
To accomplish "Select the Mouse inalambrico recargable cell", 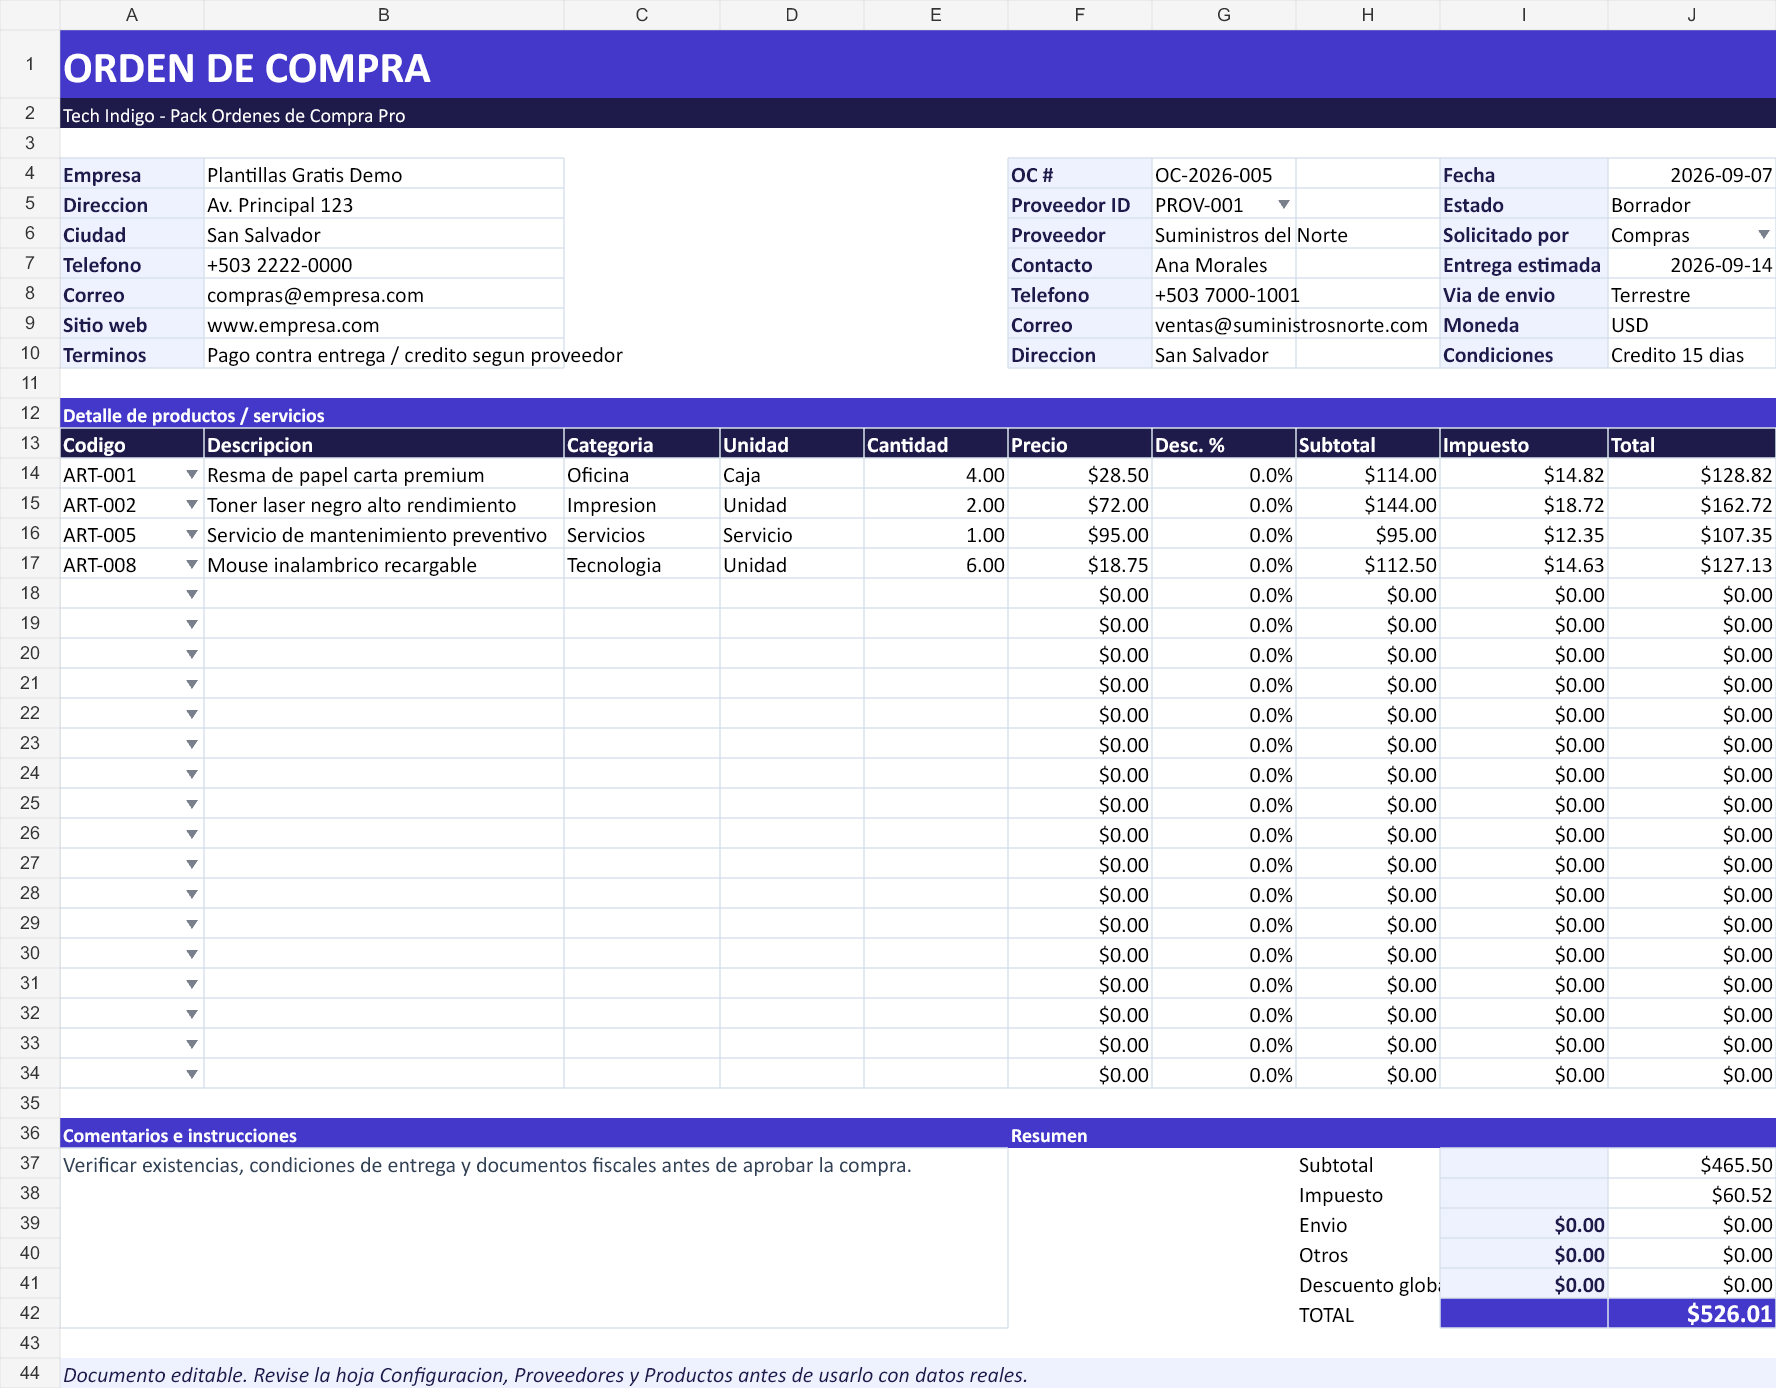I will 384,564.
